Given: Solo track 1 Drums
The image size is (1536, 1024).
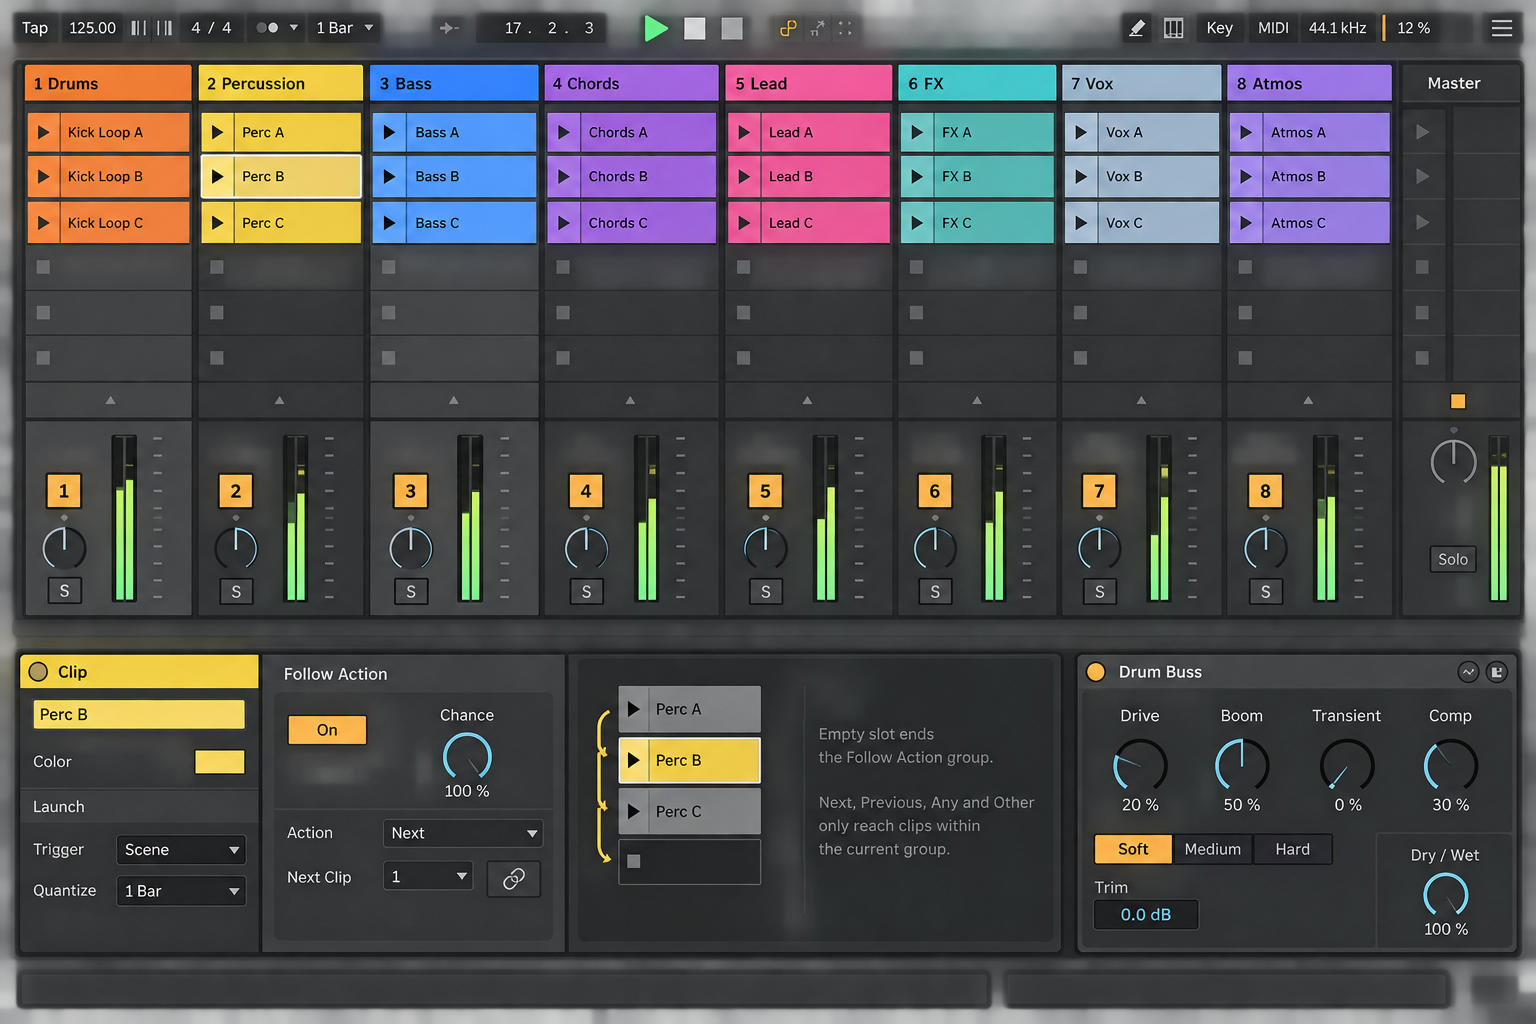Looking at the screenshot, I should click(65, 591).
